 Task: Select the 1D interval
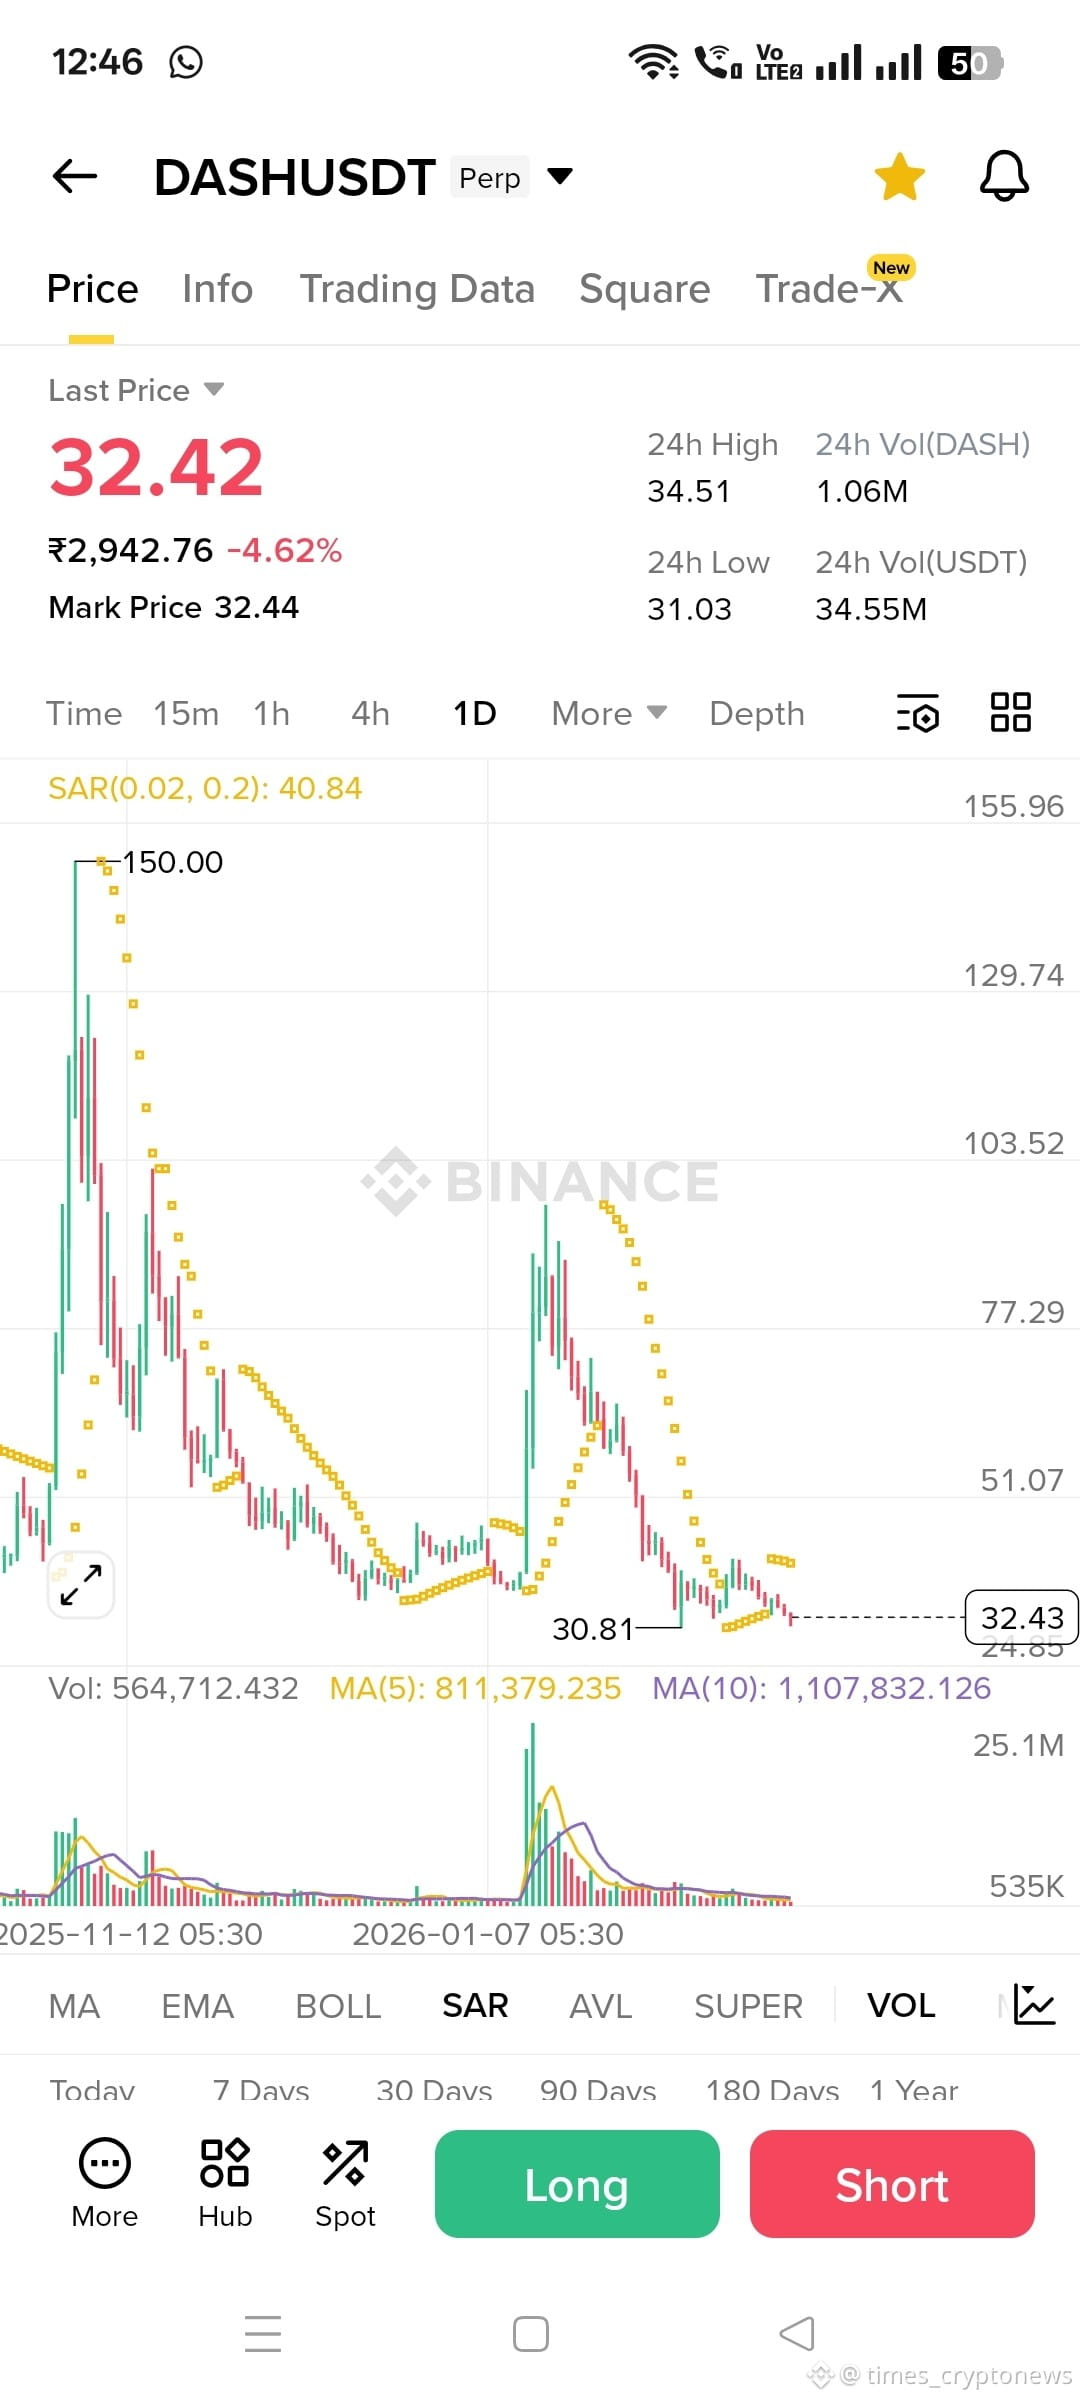(x=475, y=714)
